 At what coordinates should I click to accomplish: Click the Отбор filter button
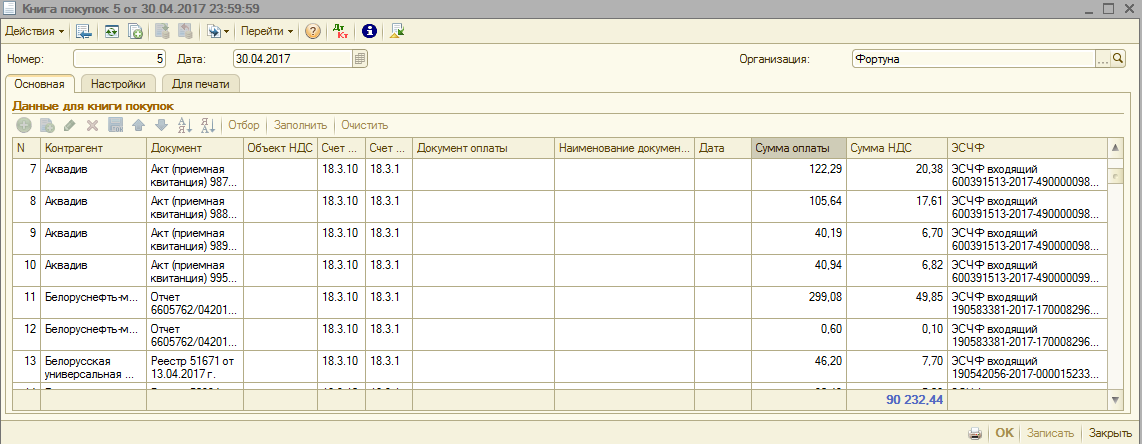(x=243, y=125)
